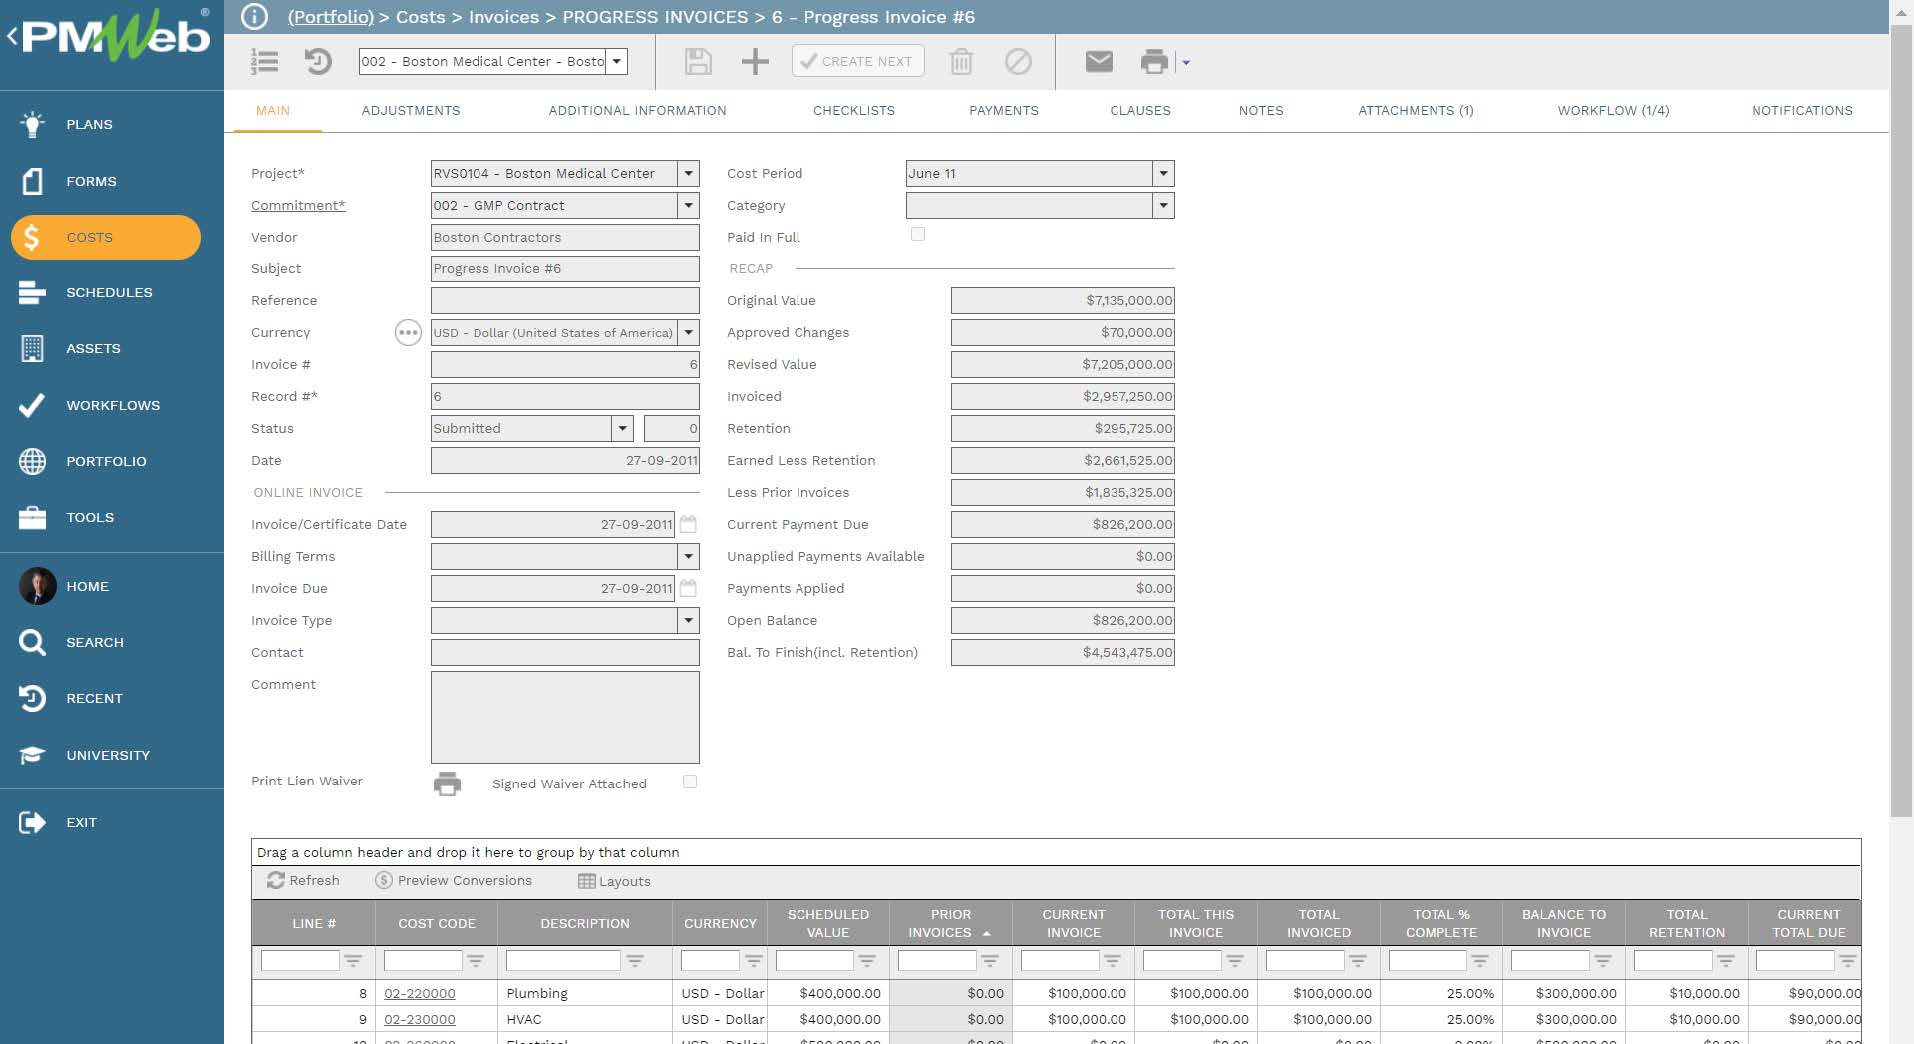Open calendar picker for Invoice Due
The height and width of the screenshot is (1044, 1914).
click(x=688, y=588)
